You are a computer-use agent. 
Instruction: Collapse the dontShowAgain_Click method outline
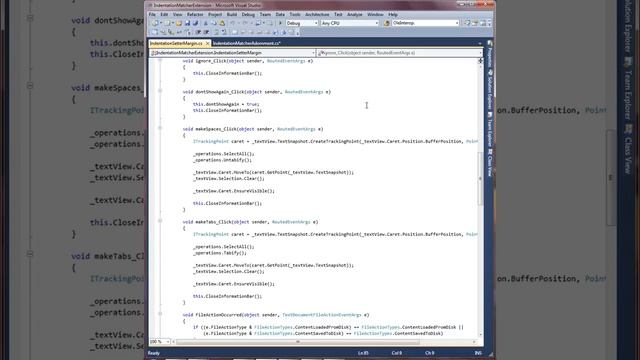click(x=160, y=91)
